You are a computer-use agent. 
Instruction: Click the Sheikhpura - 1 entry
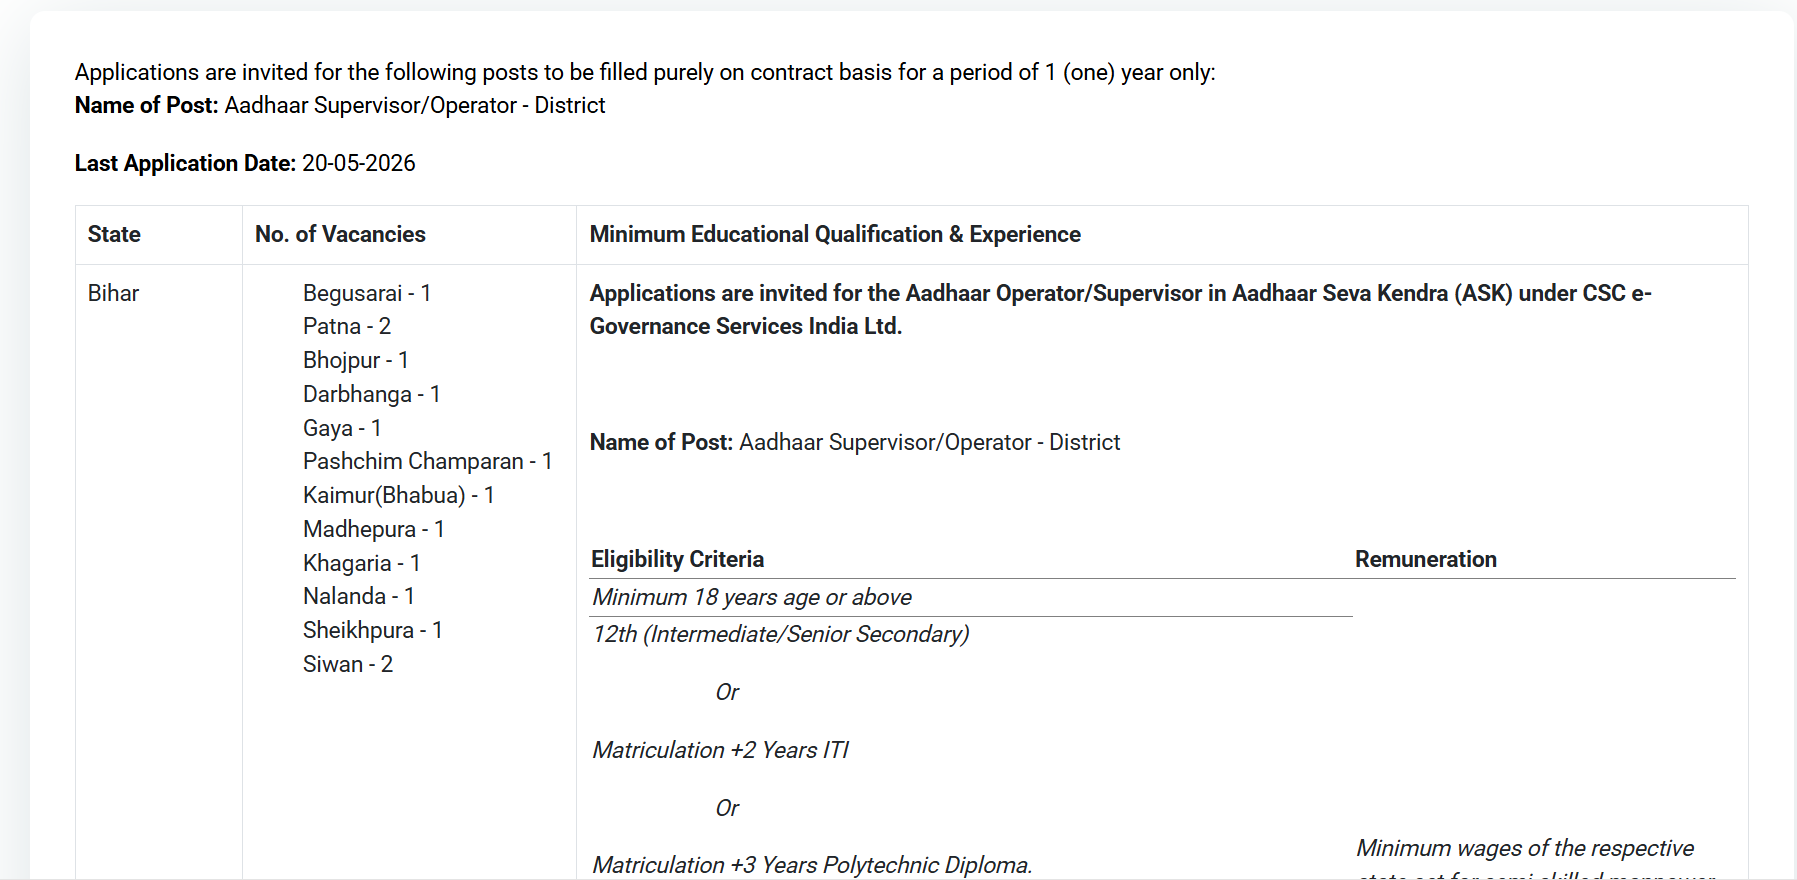[372, 630]
